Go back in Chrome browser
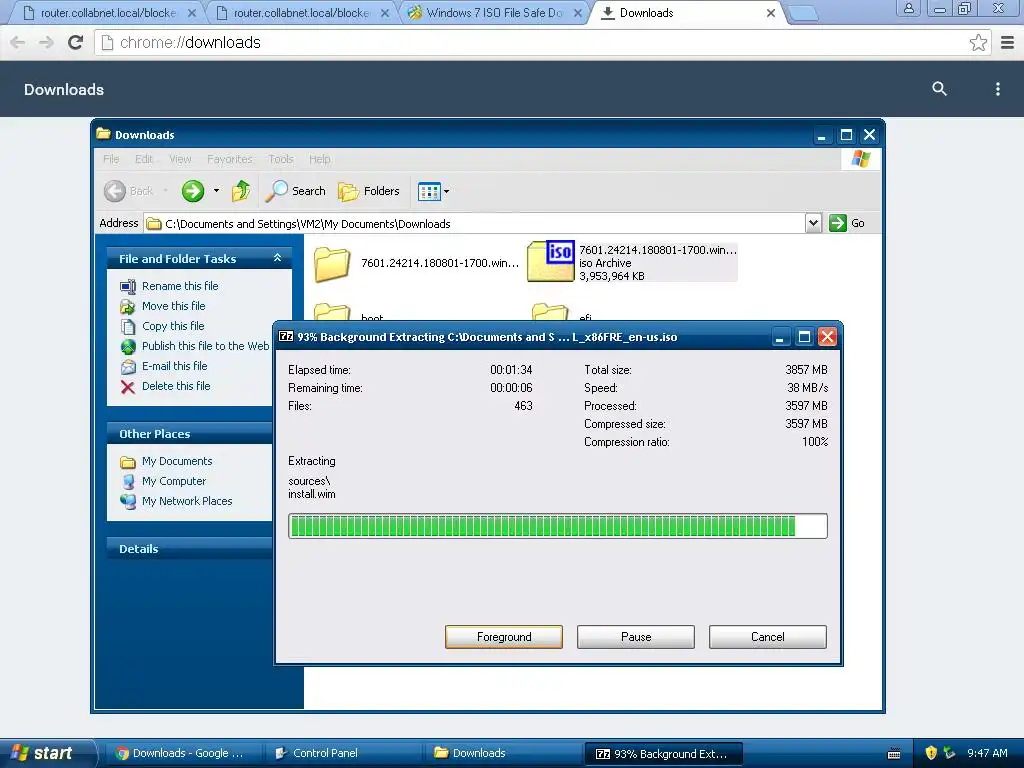Image resolution: width=1024 pixels, height=768 pixels. [18, 42]
